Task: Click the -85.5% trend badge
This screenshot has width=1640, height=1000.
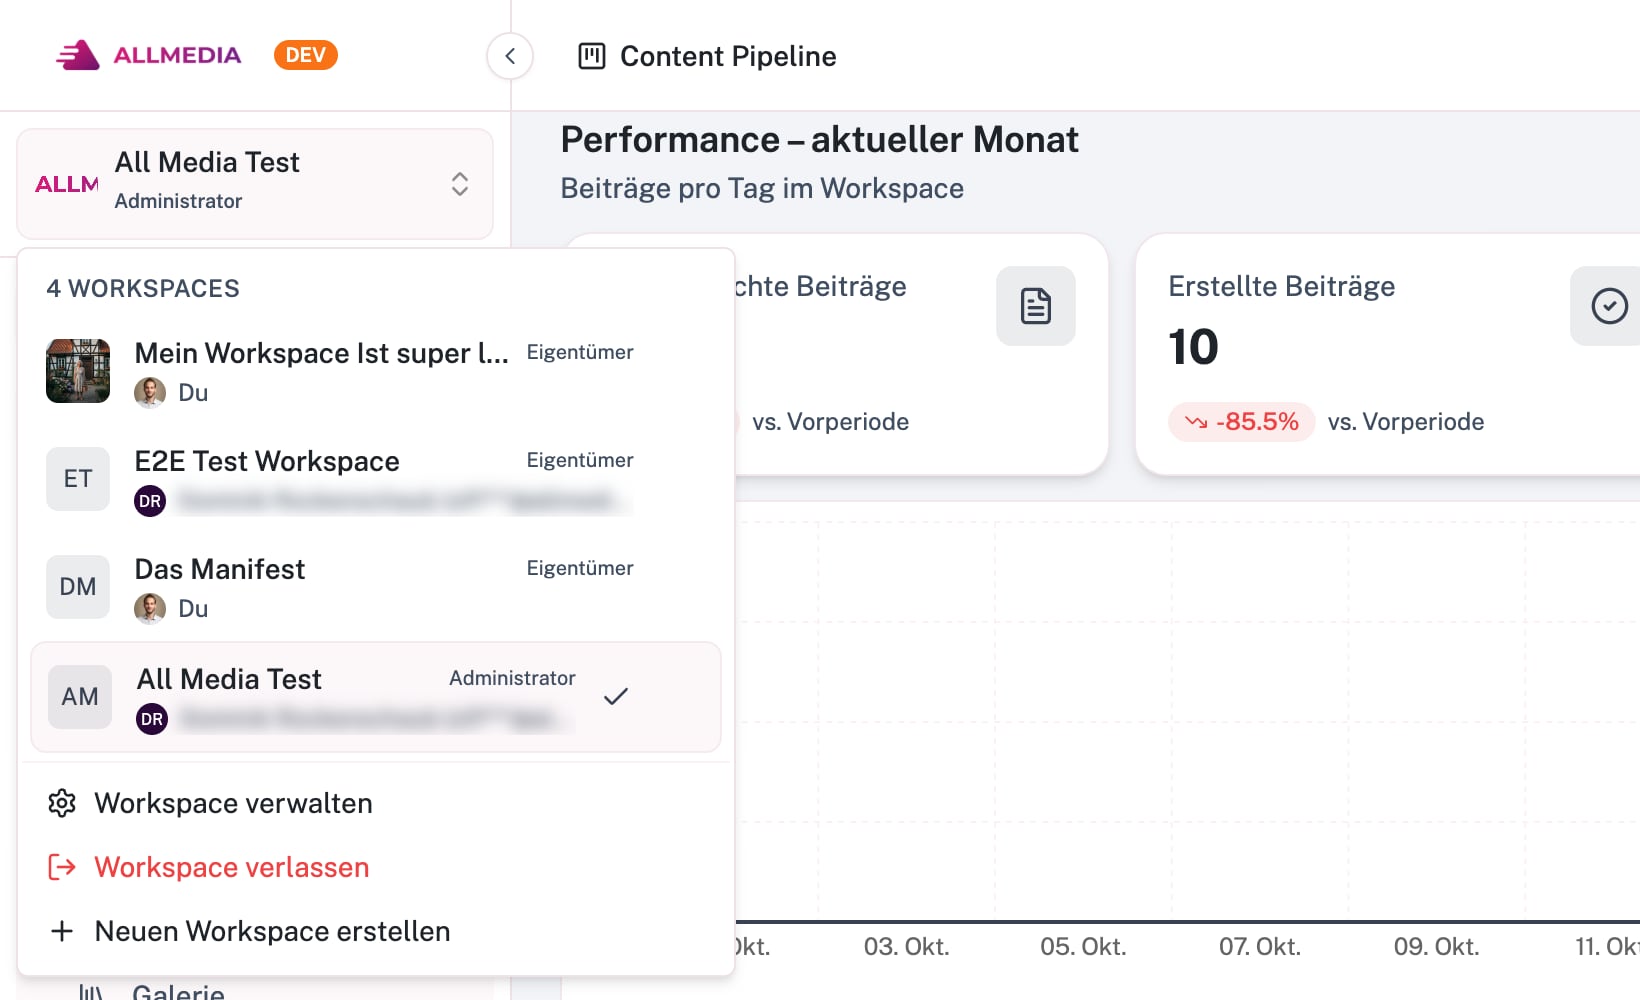Action: (x=1241, y=422)
